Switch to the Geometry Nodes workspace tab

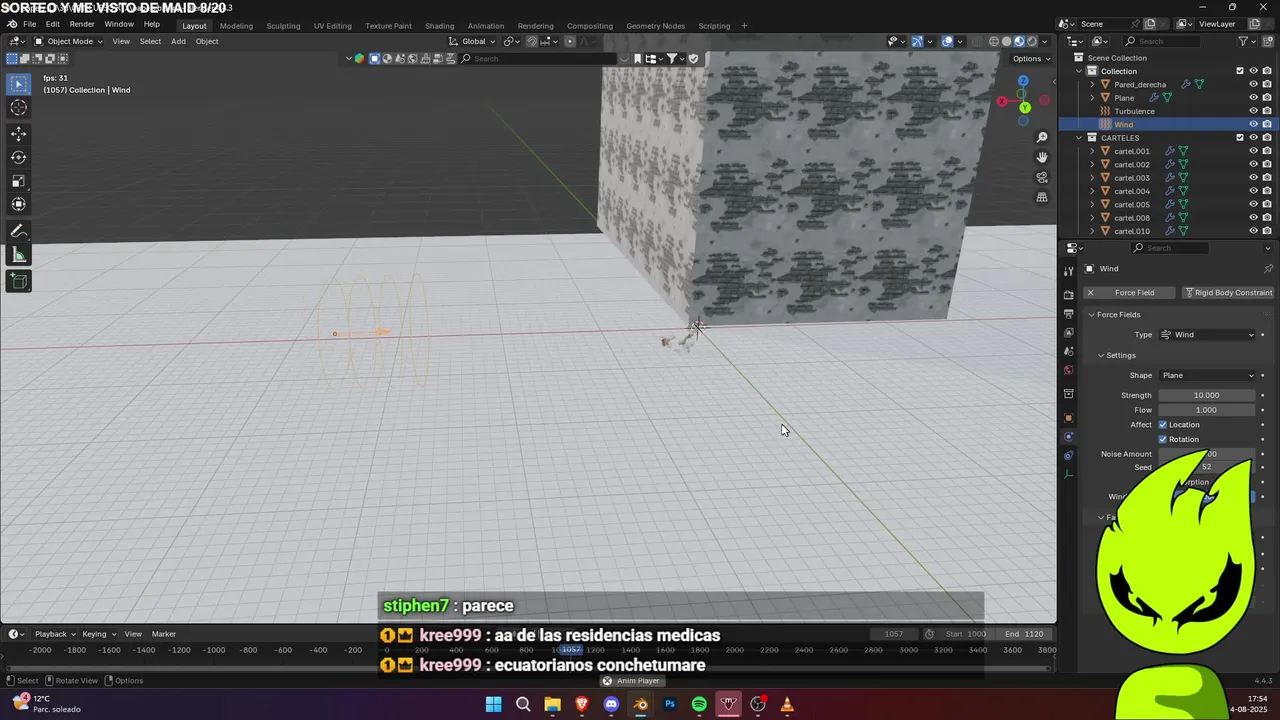[x=655, y=25]
